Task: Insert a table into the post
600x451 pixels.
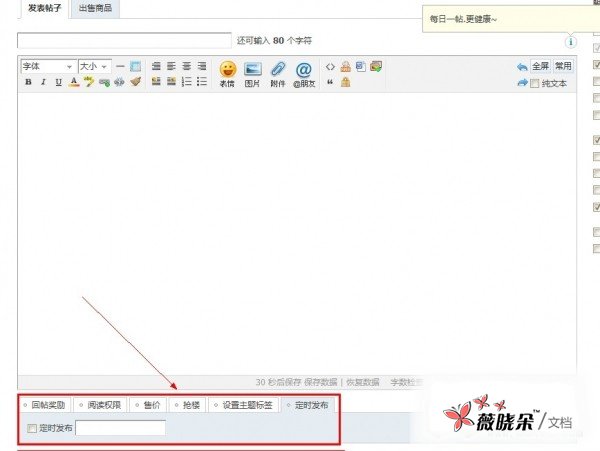Action: pyautogui.click(x=135, y=66)
